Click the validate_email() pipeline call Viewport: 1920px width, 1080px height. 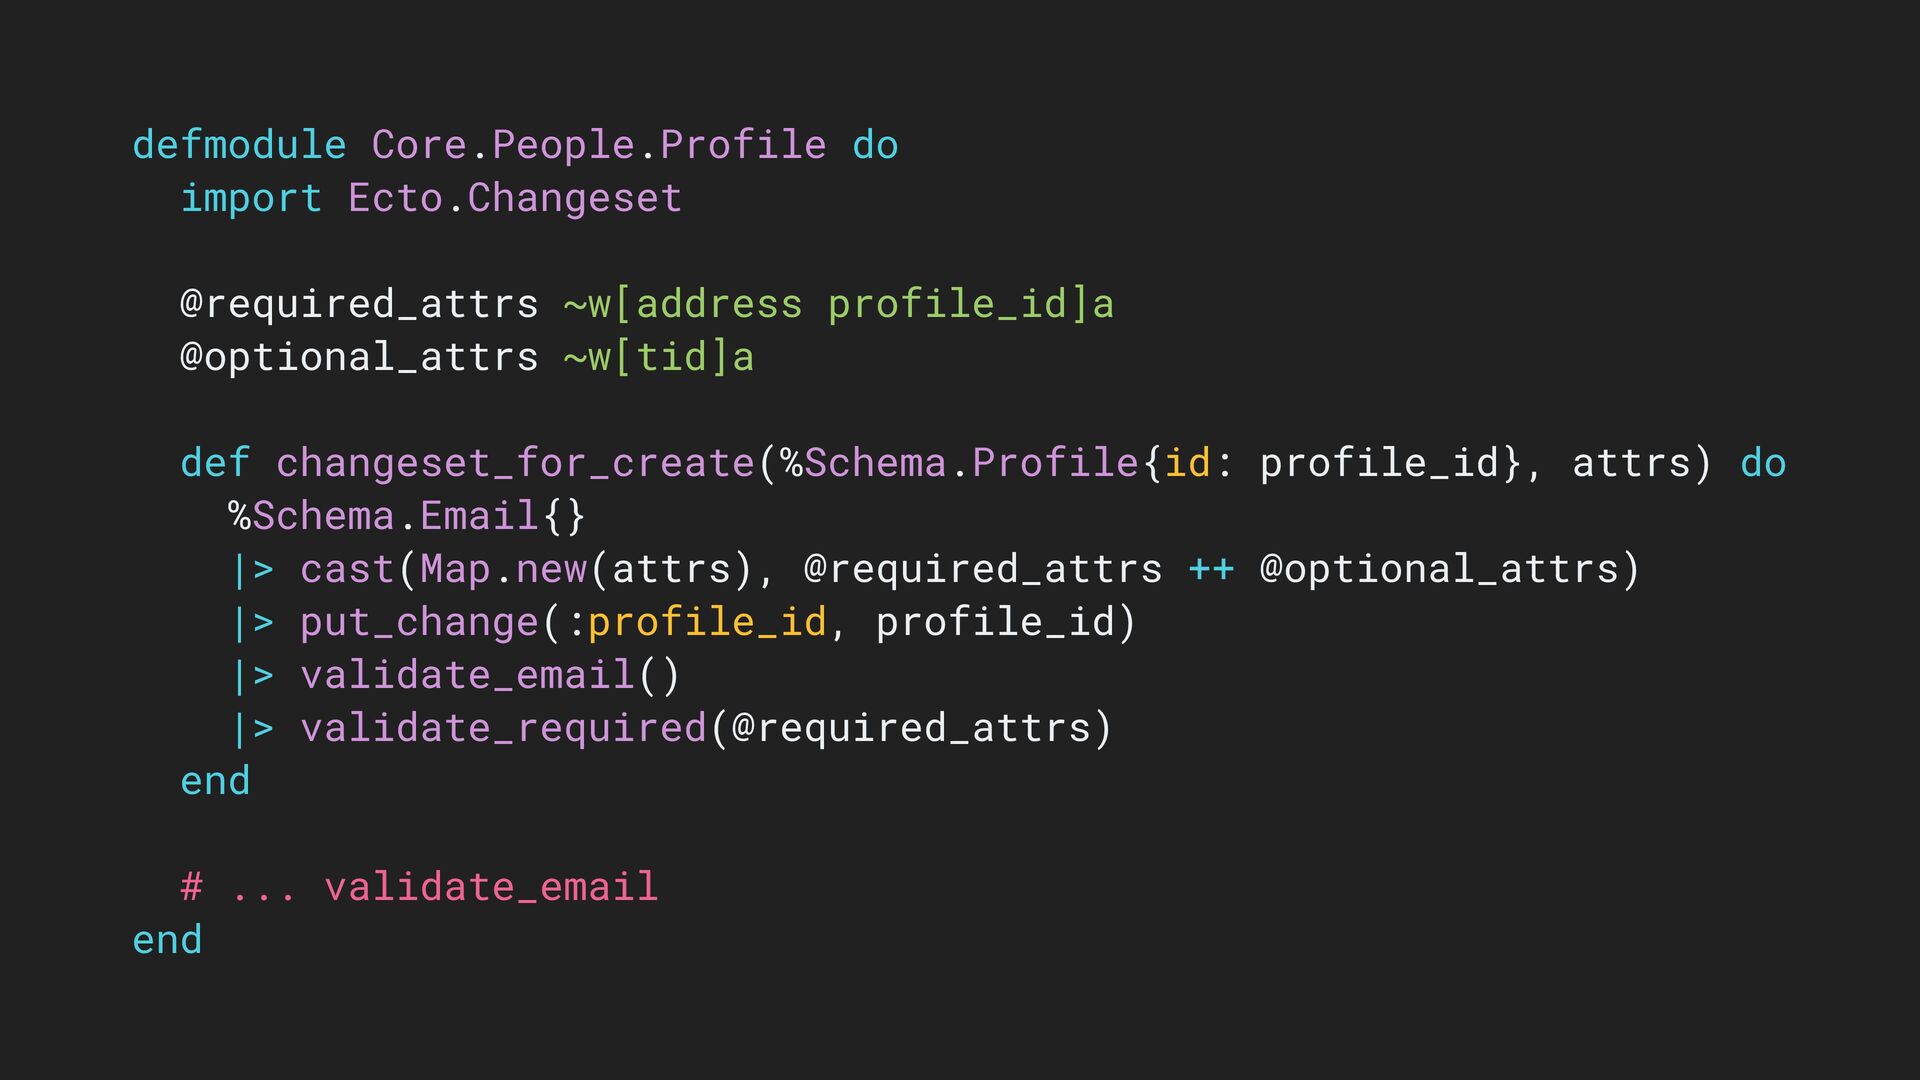point(491,675)
